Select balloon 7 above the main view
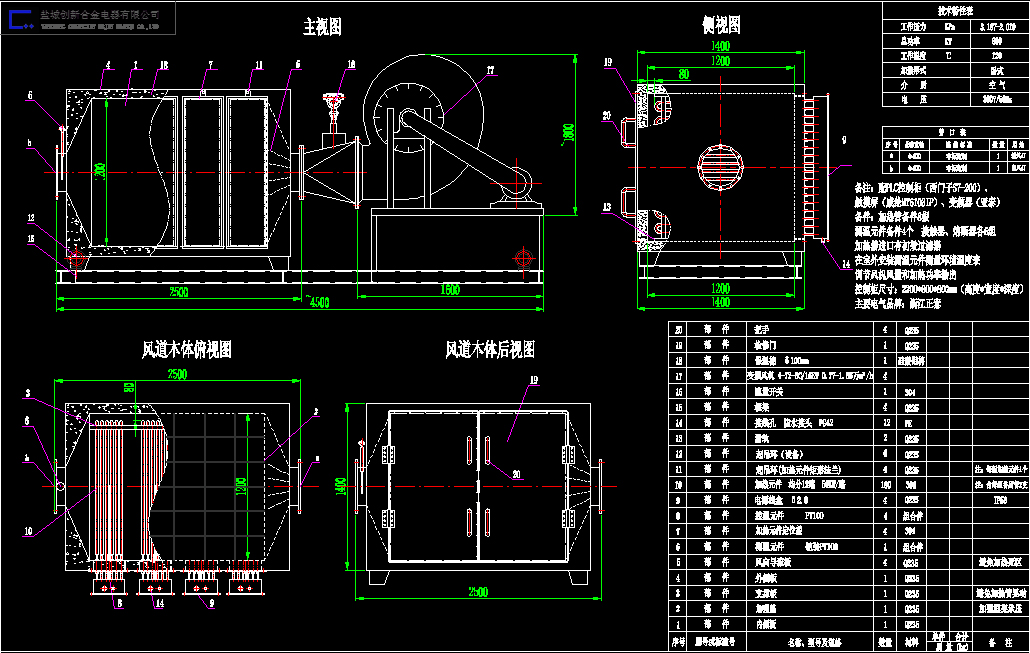Screen dimensions: 1030x653 point(211,65)
